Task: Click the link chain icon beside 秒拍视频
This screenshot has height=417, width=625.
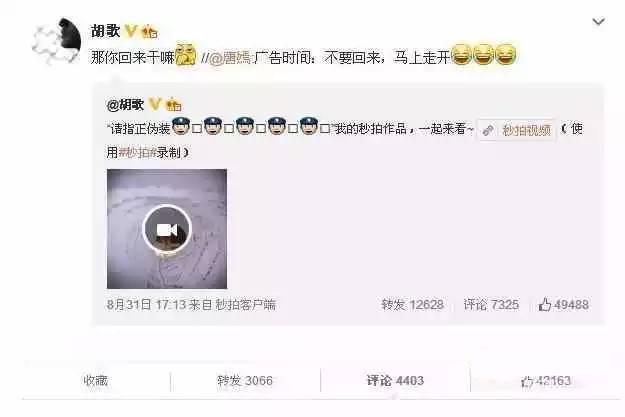Action: (x=488, y=130)
